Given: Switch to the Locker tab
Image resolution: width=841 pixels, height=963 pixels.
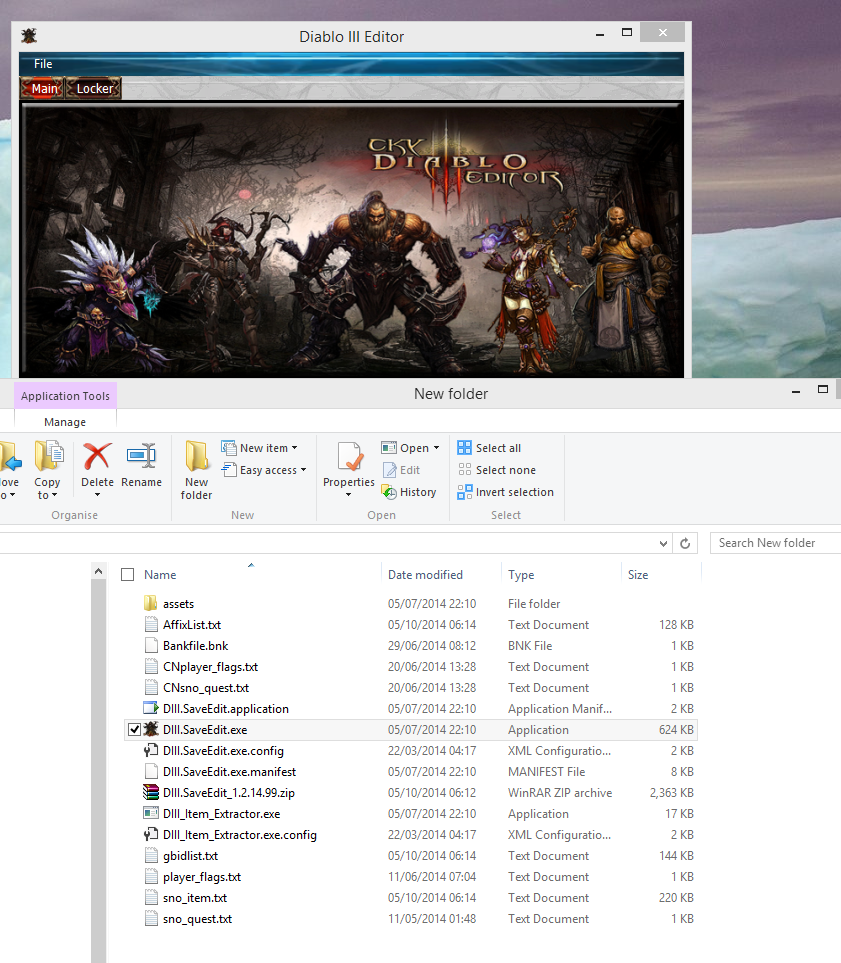Looking at the screenshot, I should [x=94, y=88].
